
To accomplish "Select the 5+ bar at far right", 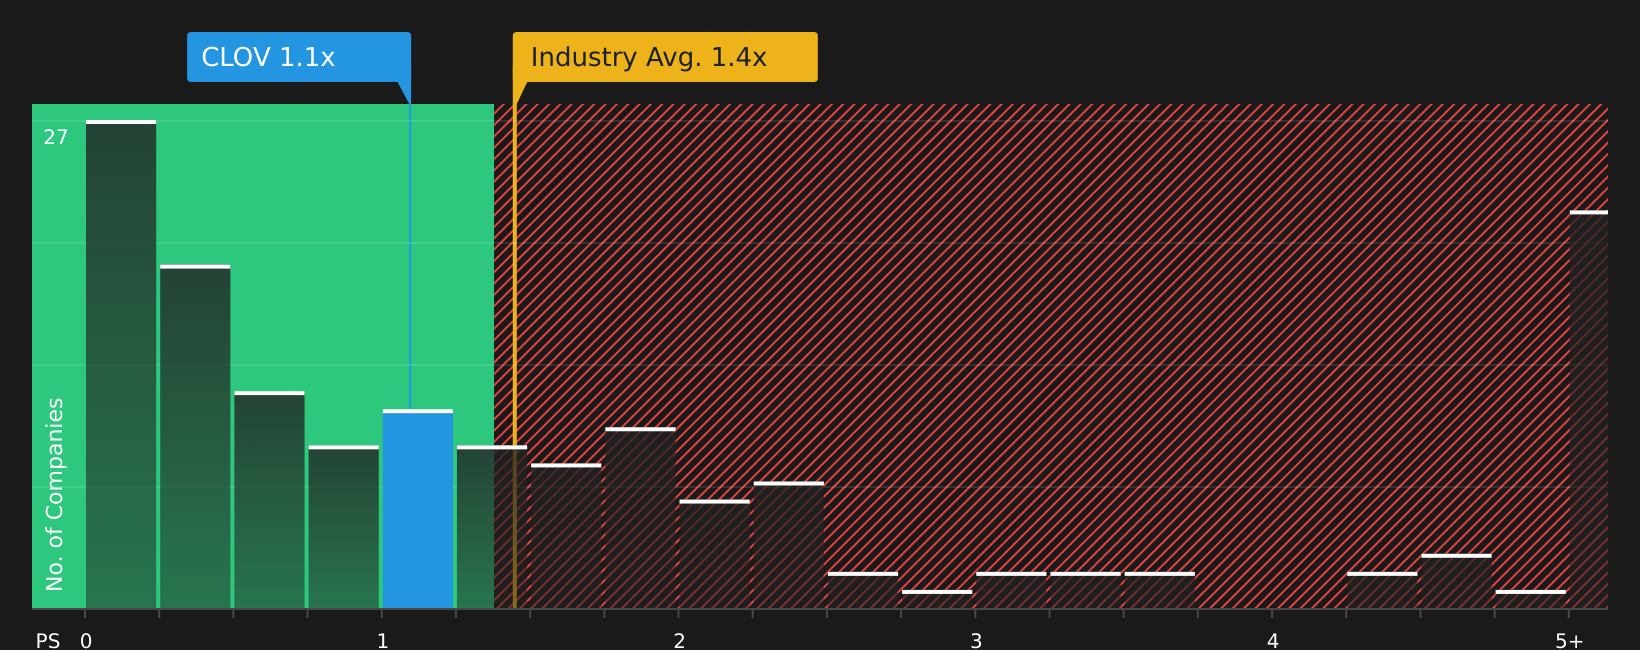I will (1589, 410).
